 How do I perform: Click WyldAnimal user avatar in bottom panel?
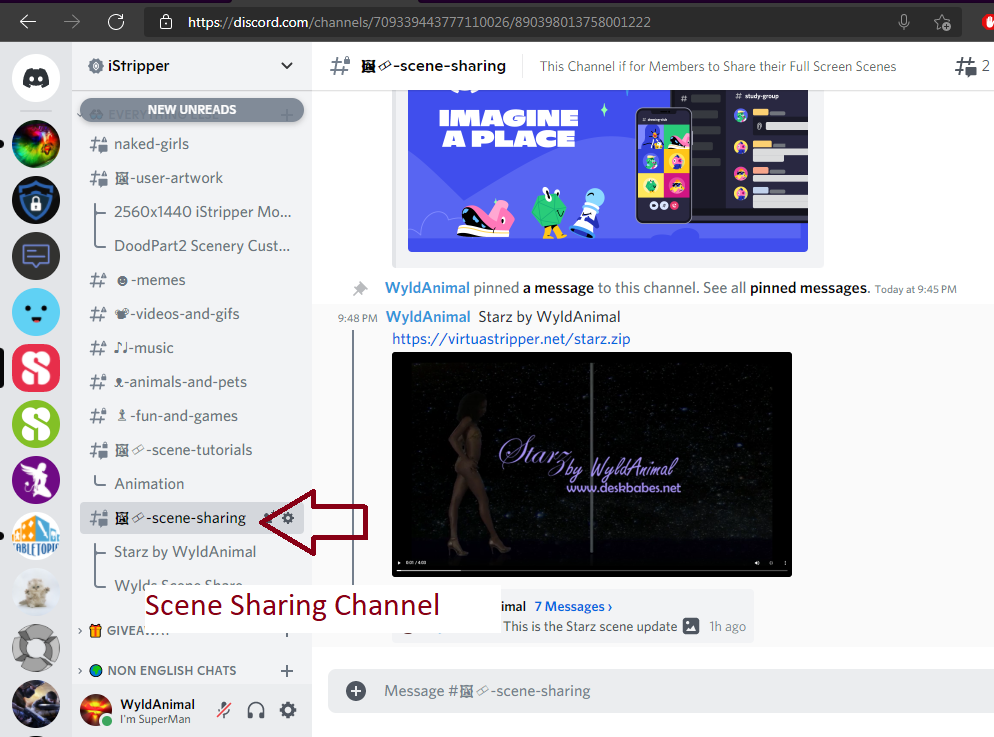coord(96,710)
